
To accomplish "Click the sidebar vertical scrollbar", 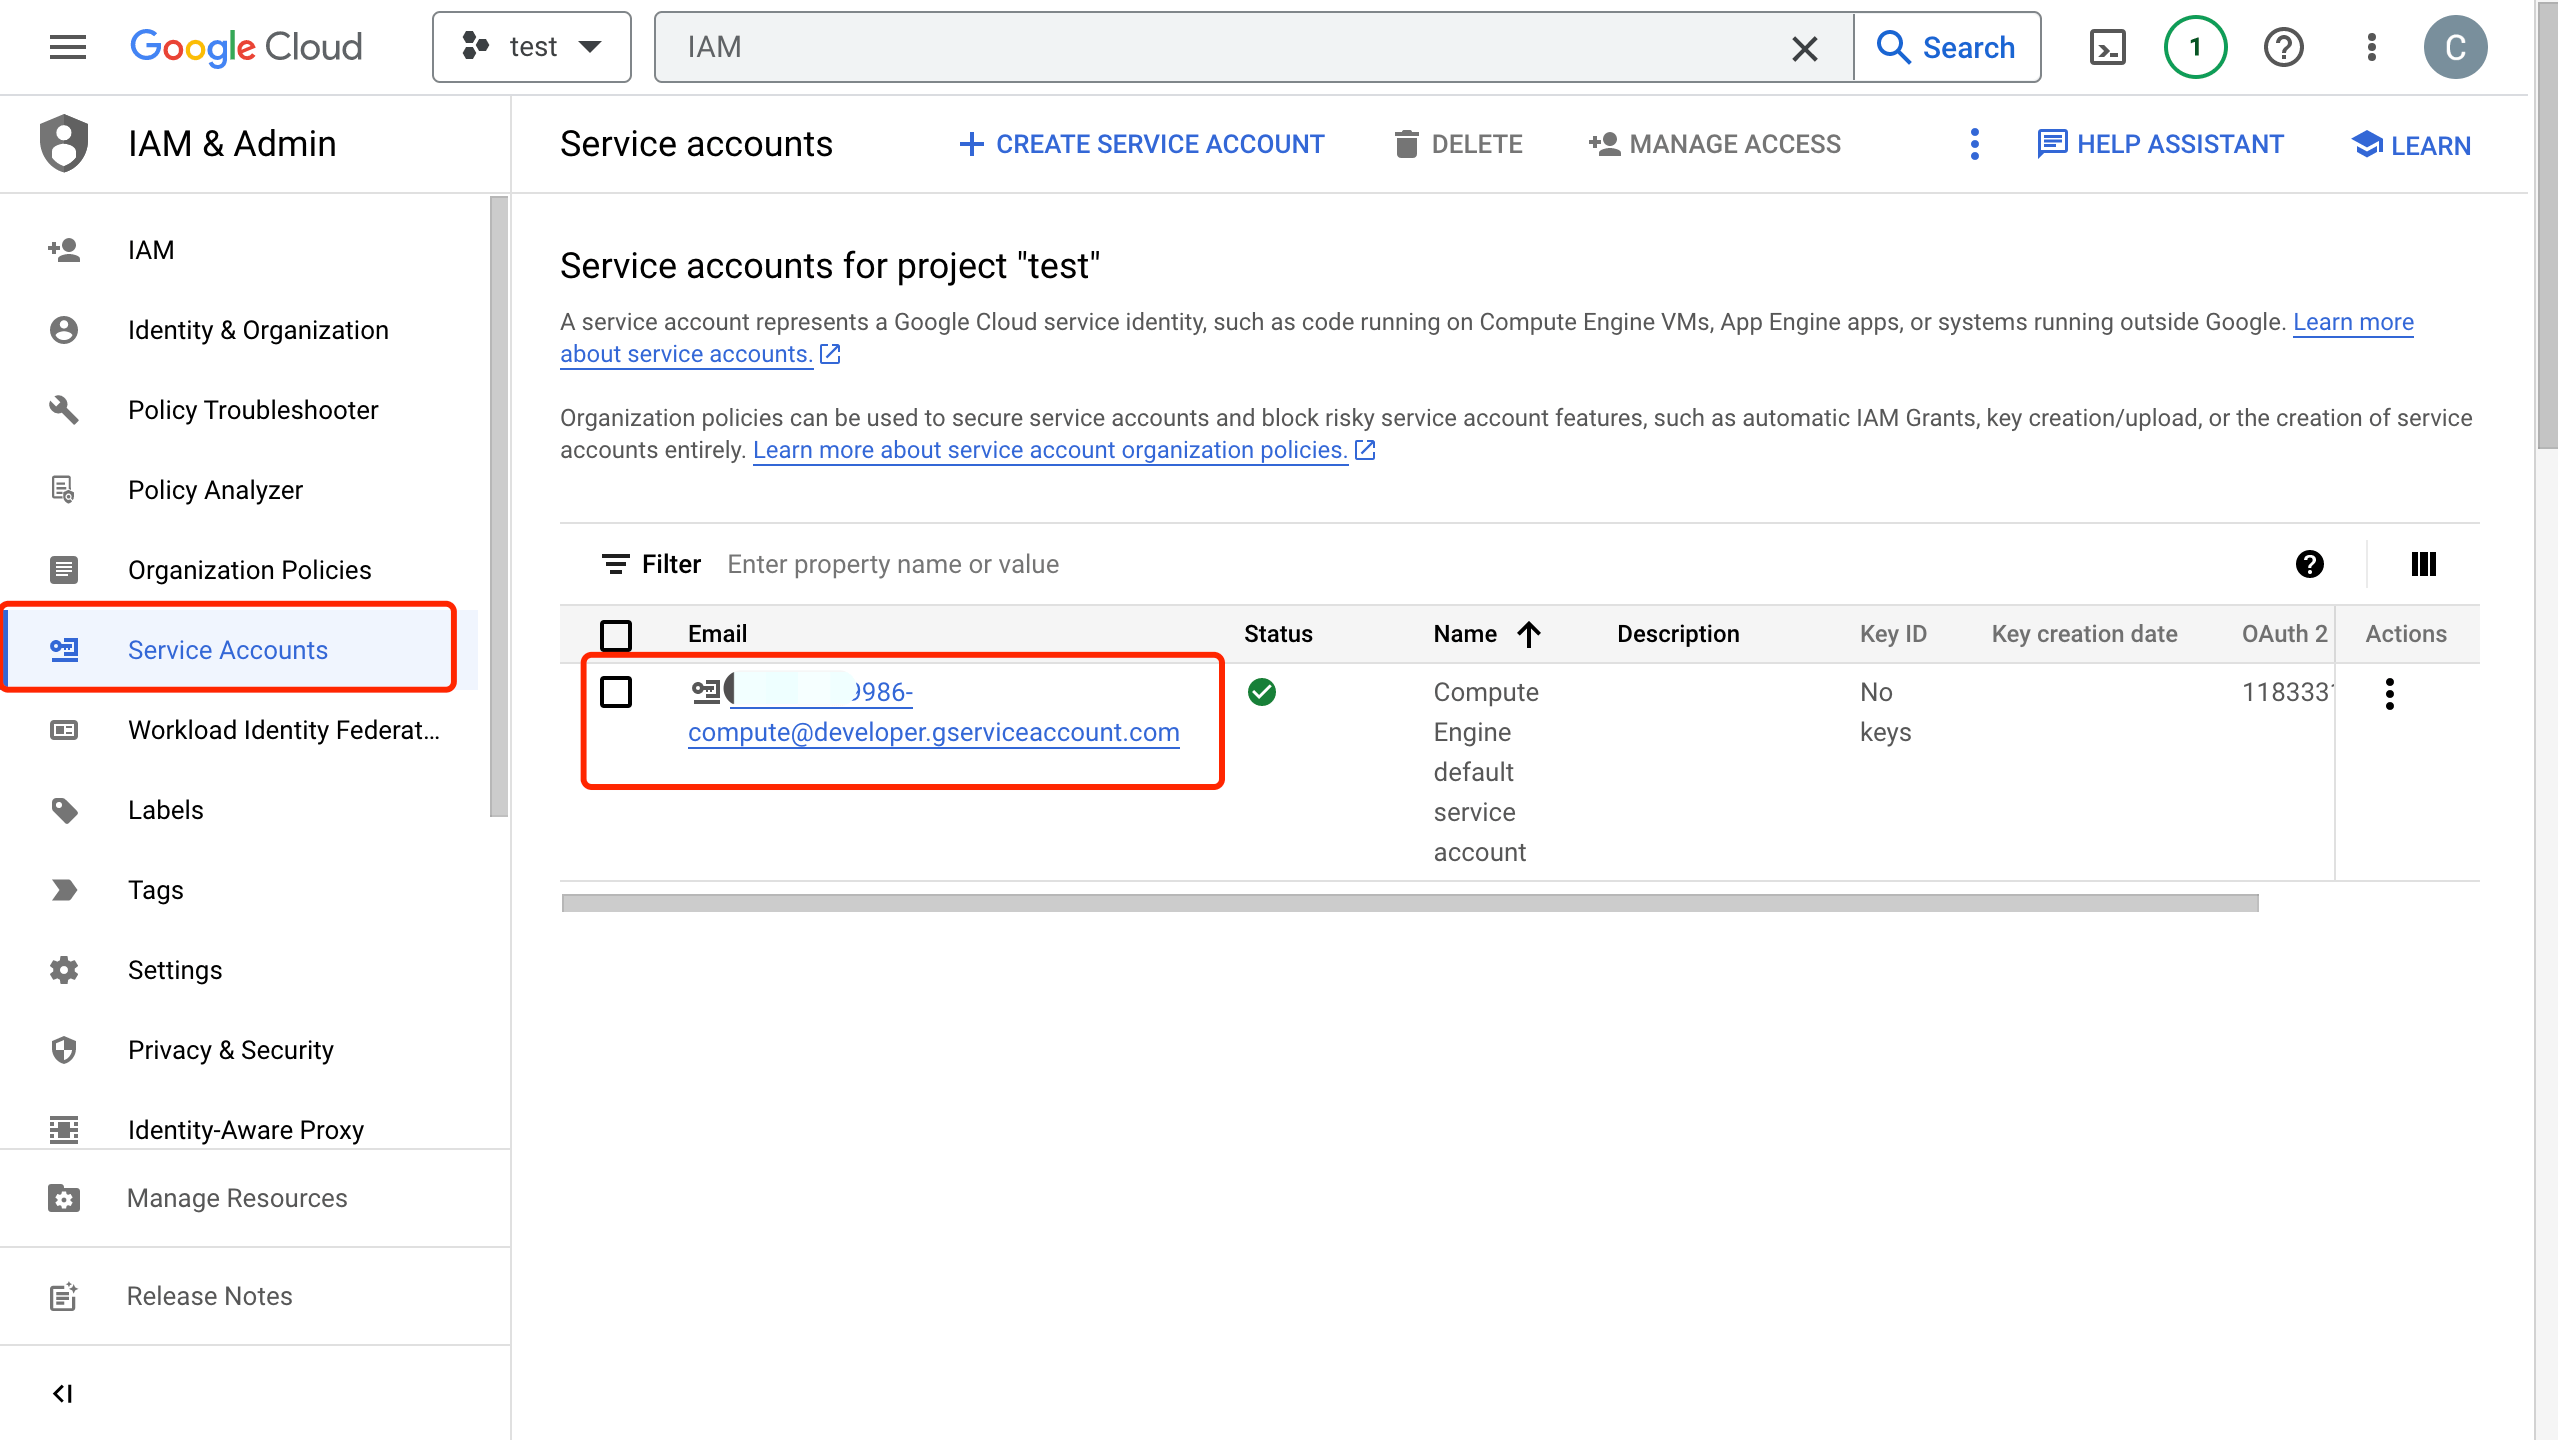I will (499, 506).
